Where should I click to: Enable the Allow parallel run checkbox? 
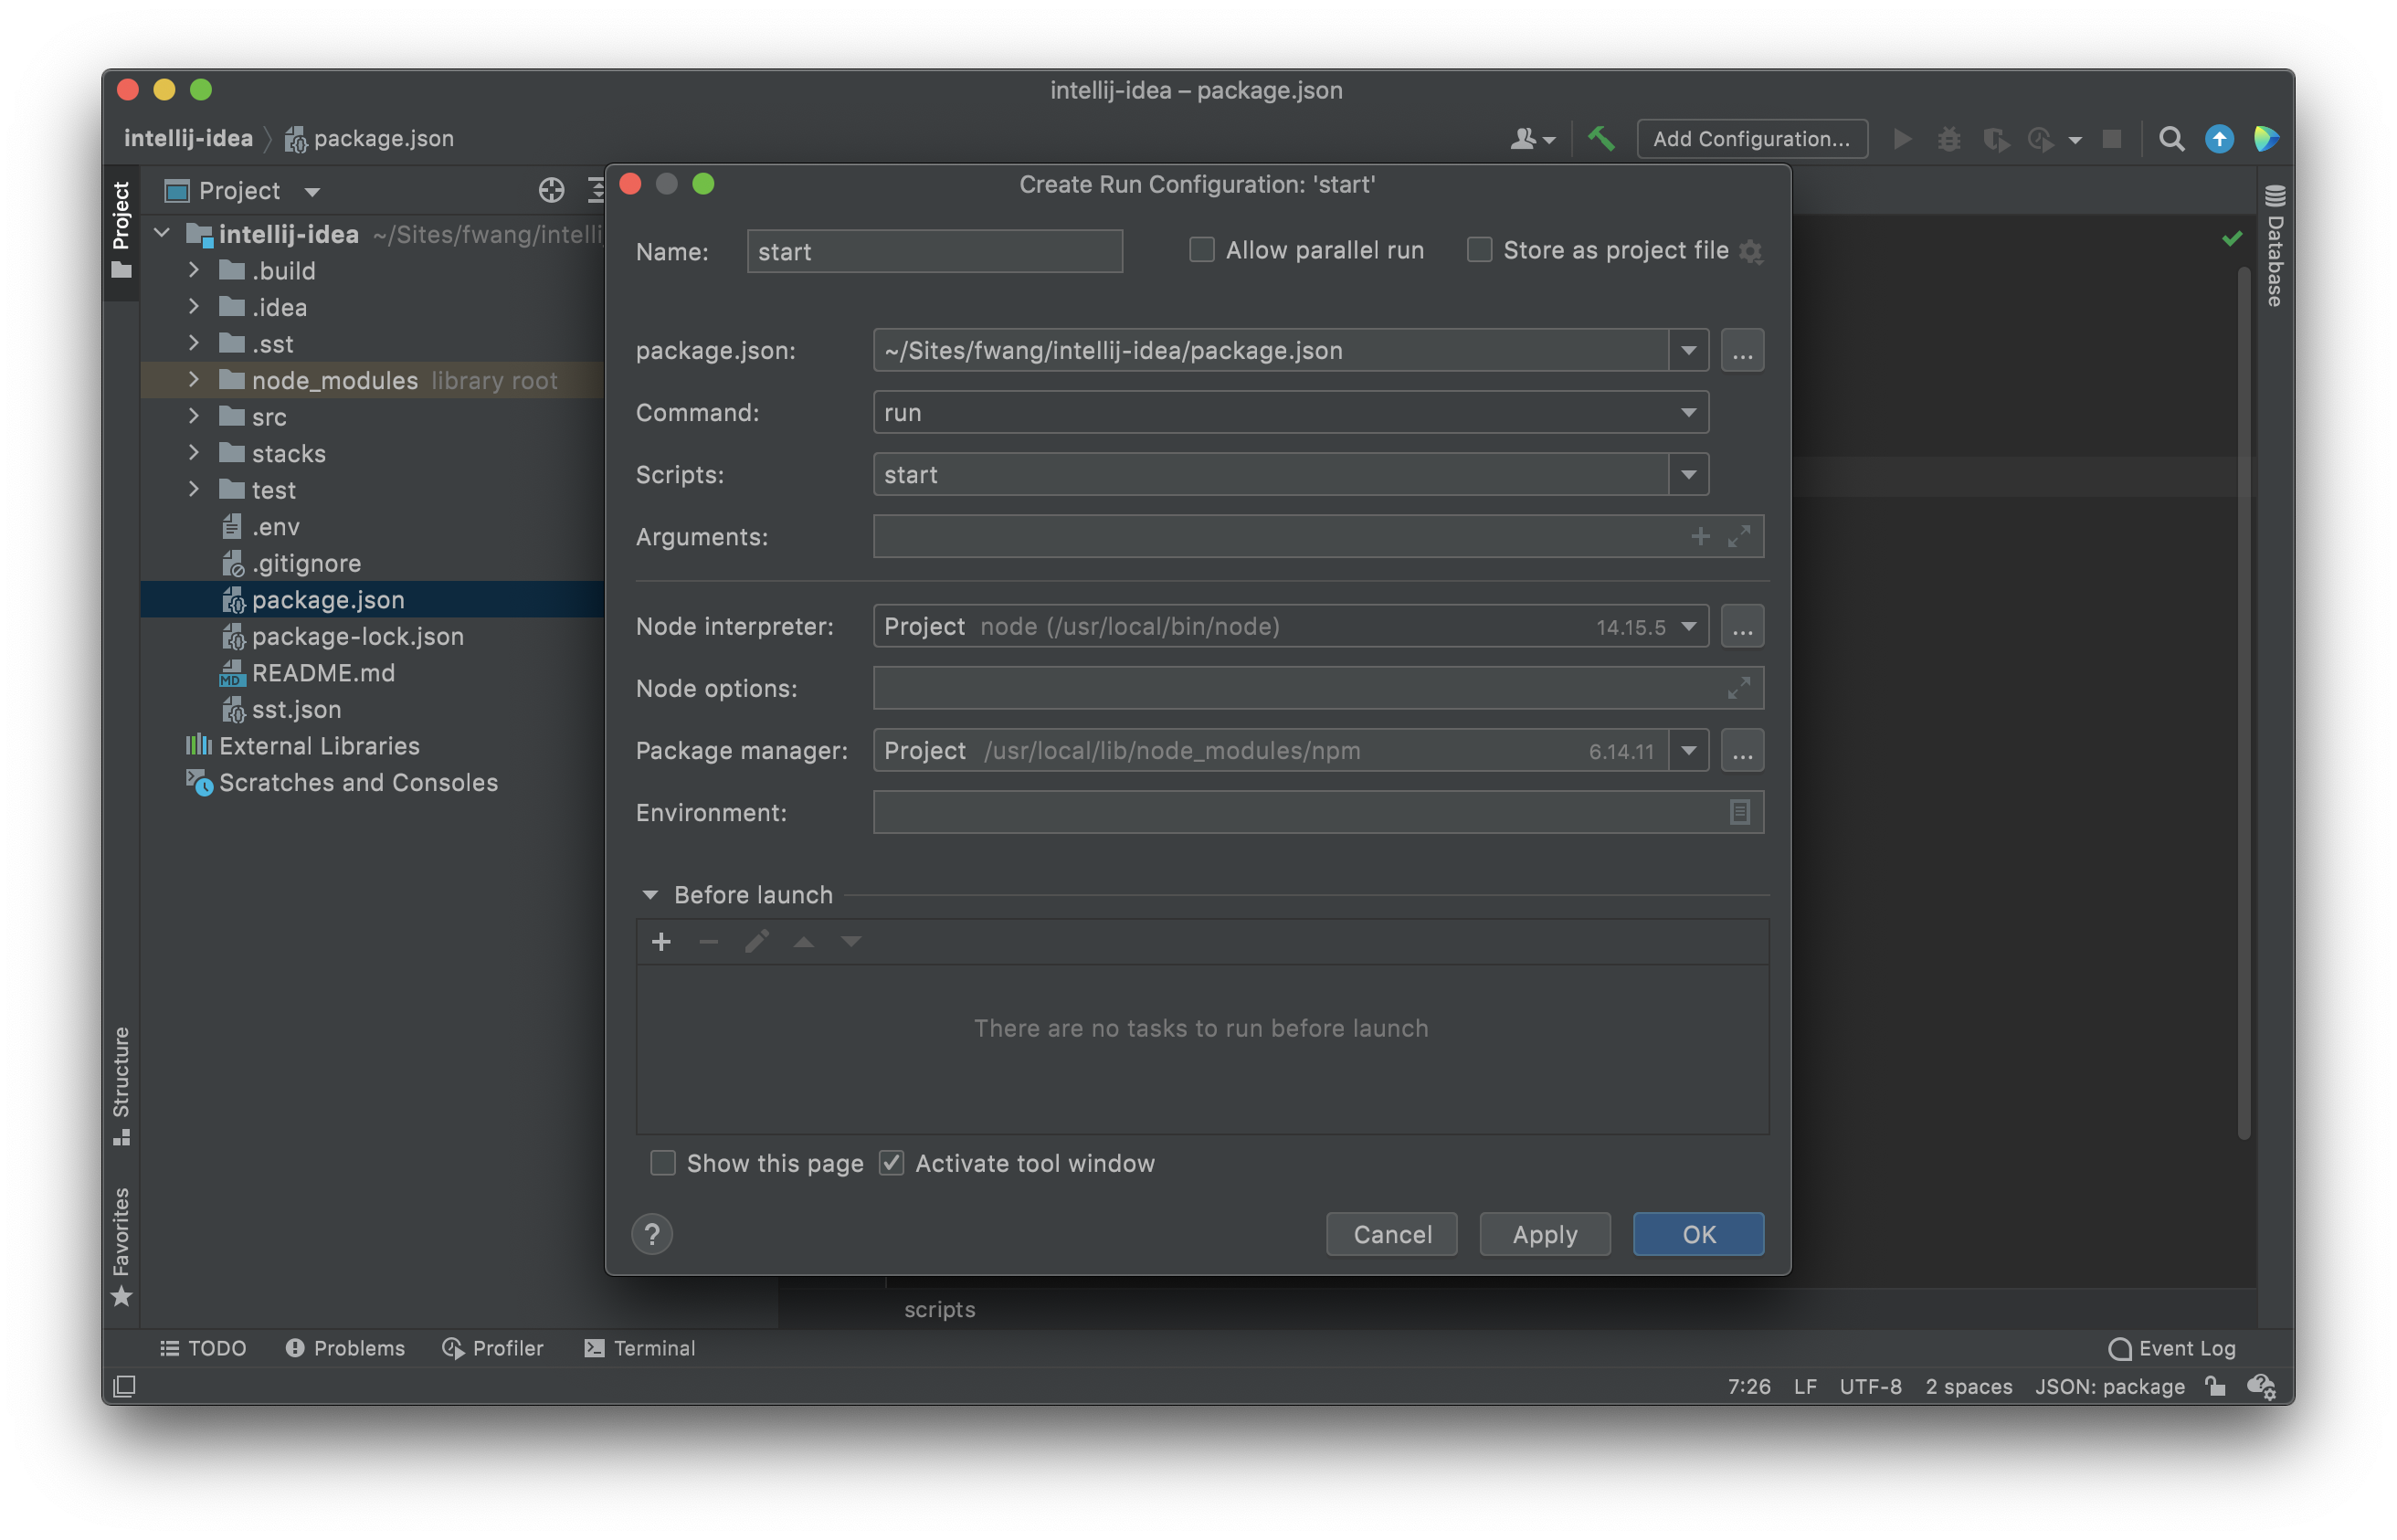[1200, 249]
